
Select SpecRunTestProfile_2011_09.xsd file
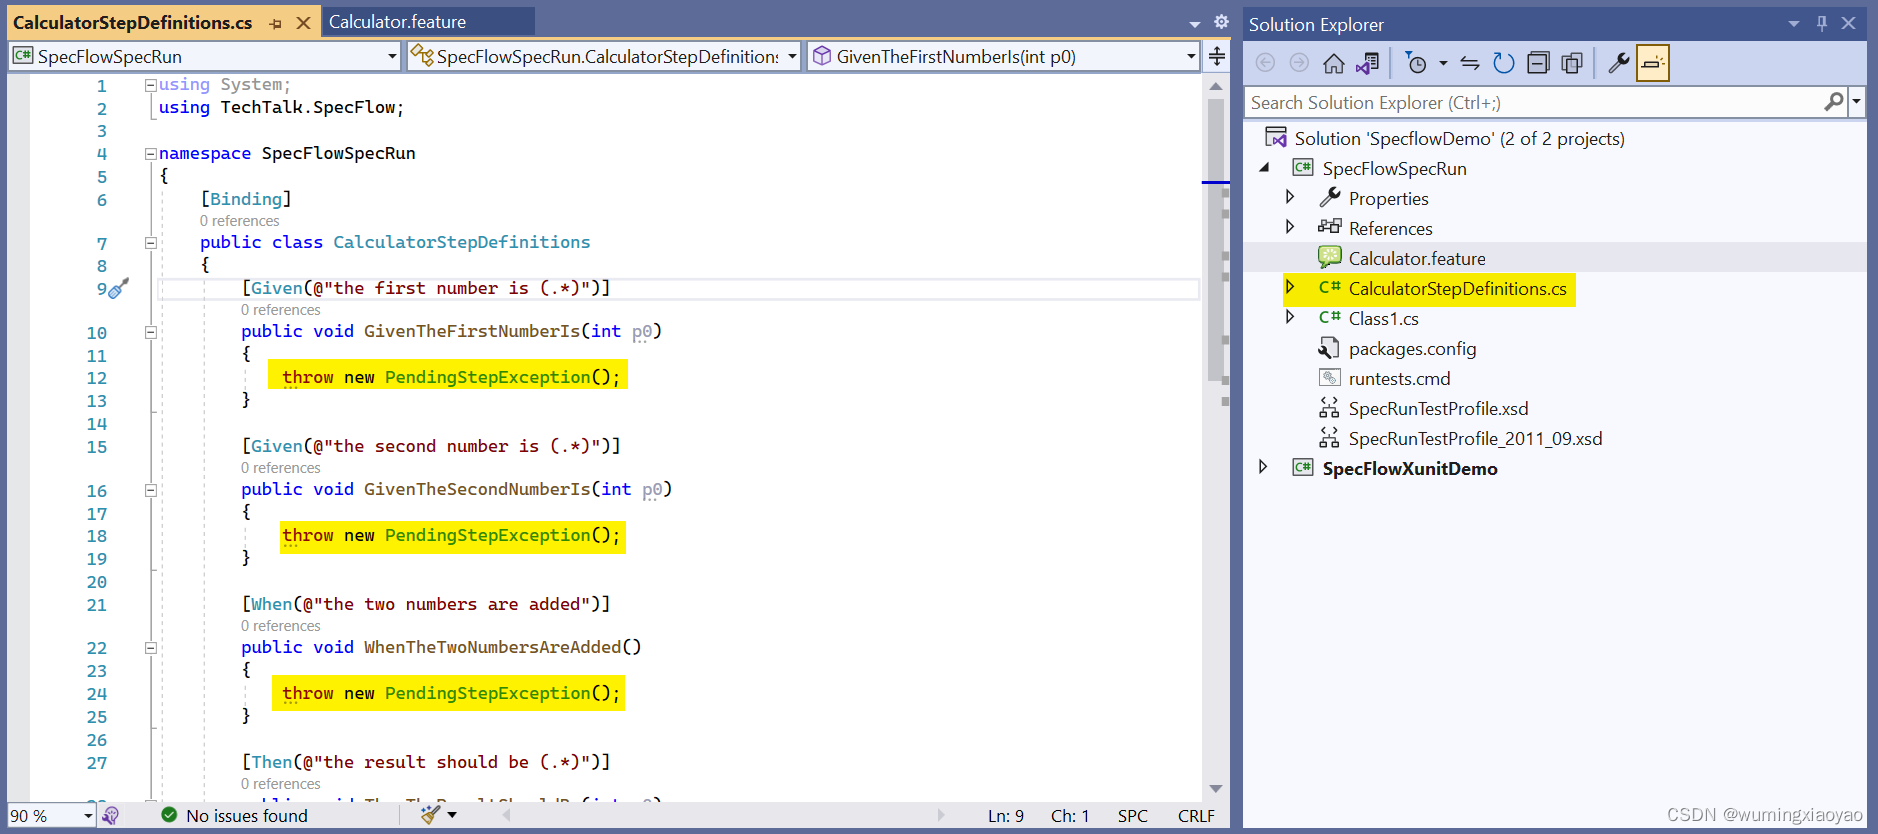1475,439
